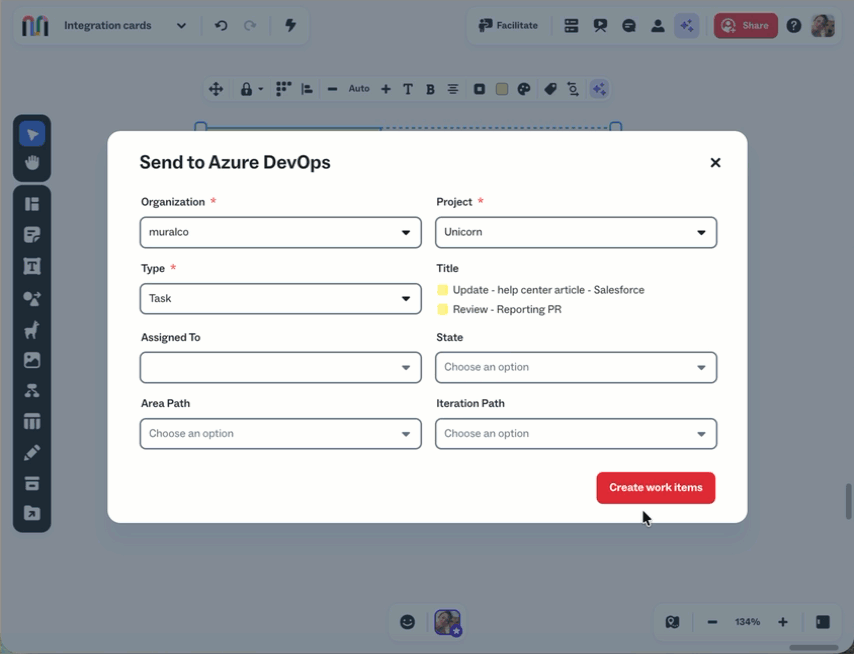The image size is (854, 654).
Task: Undo the last action
Action: click(x=221, y=26)
